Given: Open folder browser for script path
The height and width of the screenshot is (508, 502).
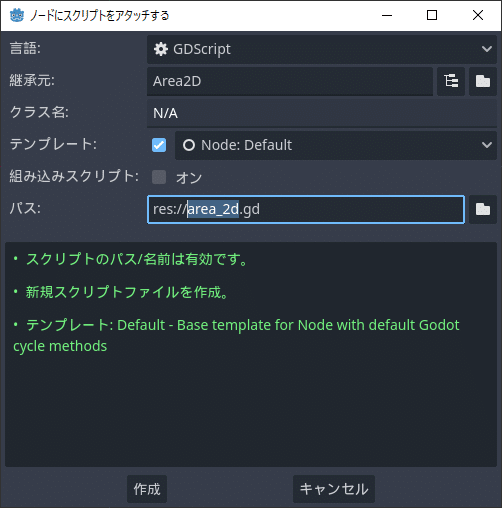Looking at the screenshot, I should [x=483, y=209].
